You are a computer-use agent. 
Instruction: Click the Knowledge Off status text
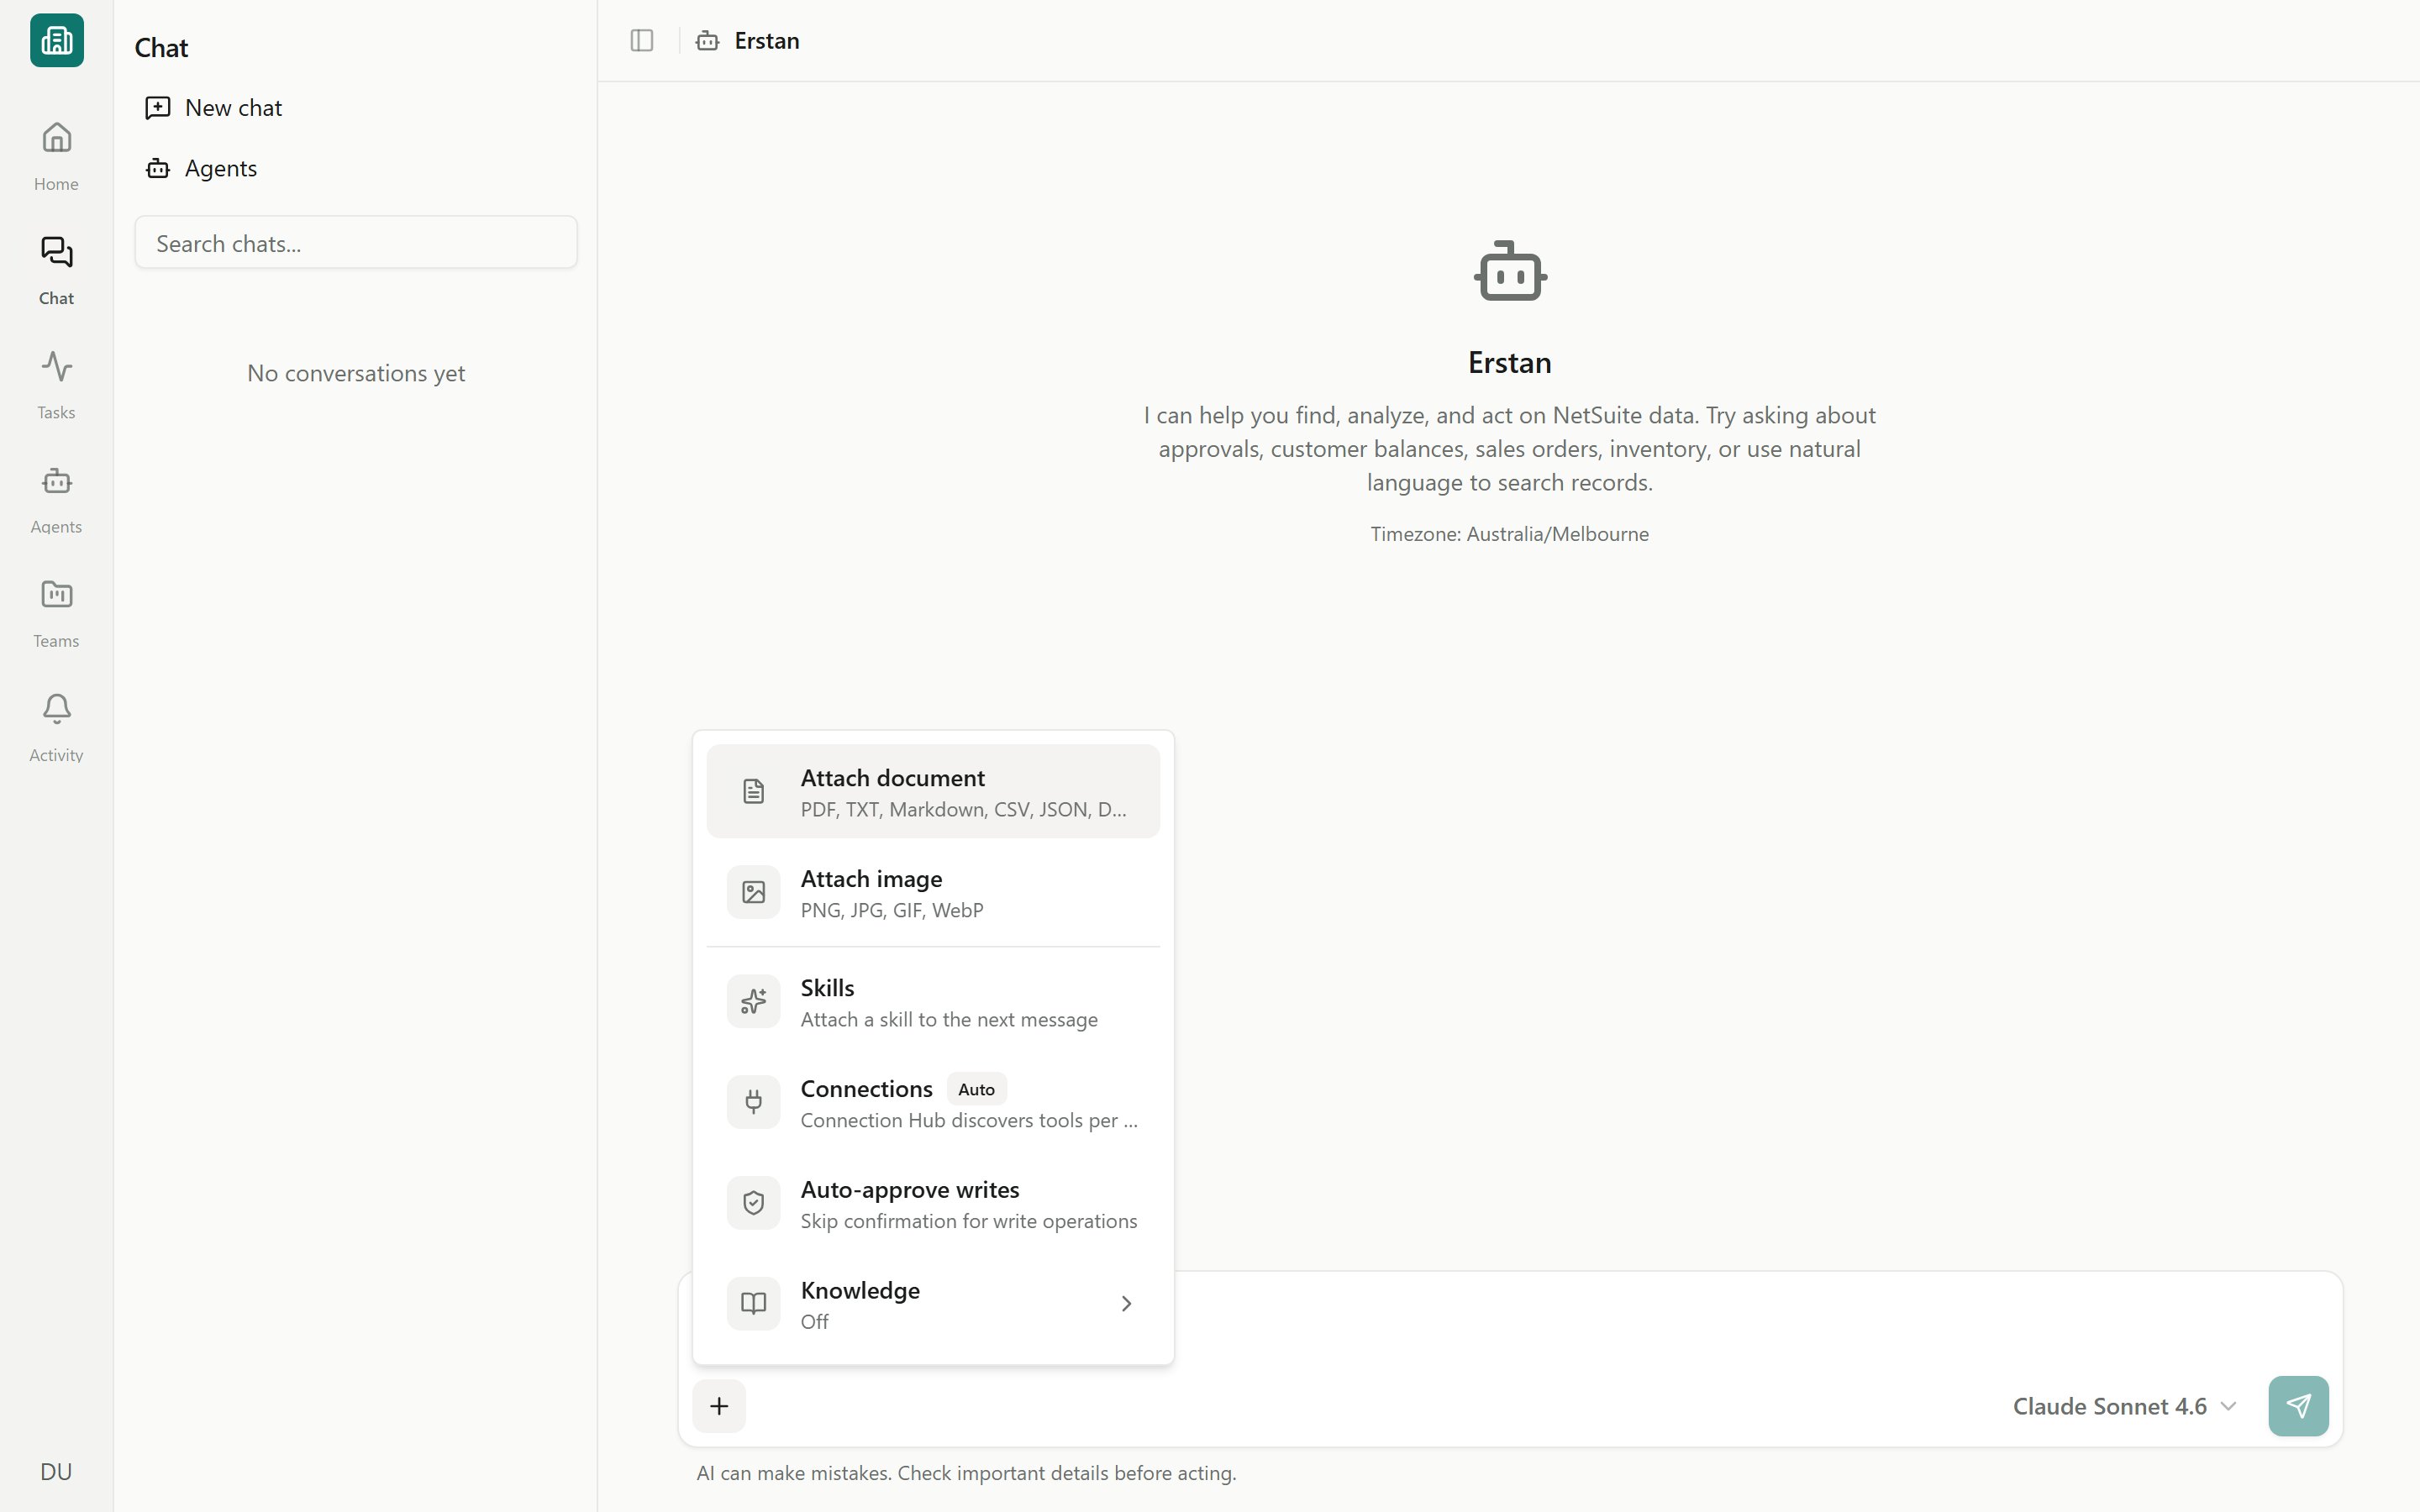[x=814, y=1322]
